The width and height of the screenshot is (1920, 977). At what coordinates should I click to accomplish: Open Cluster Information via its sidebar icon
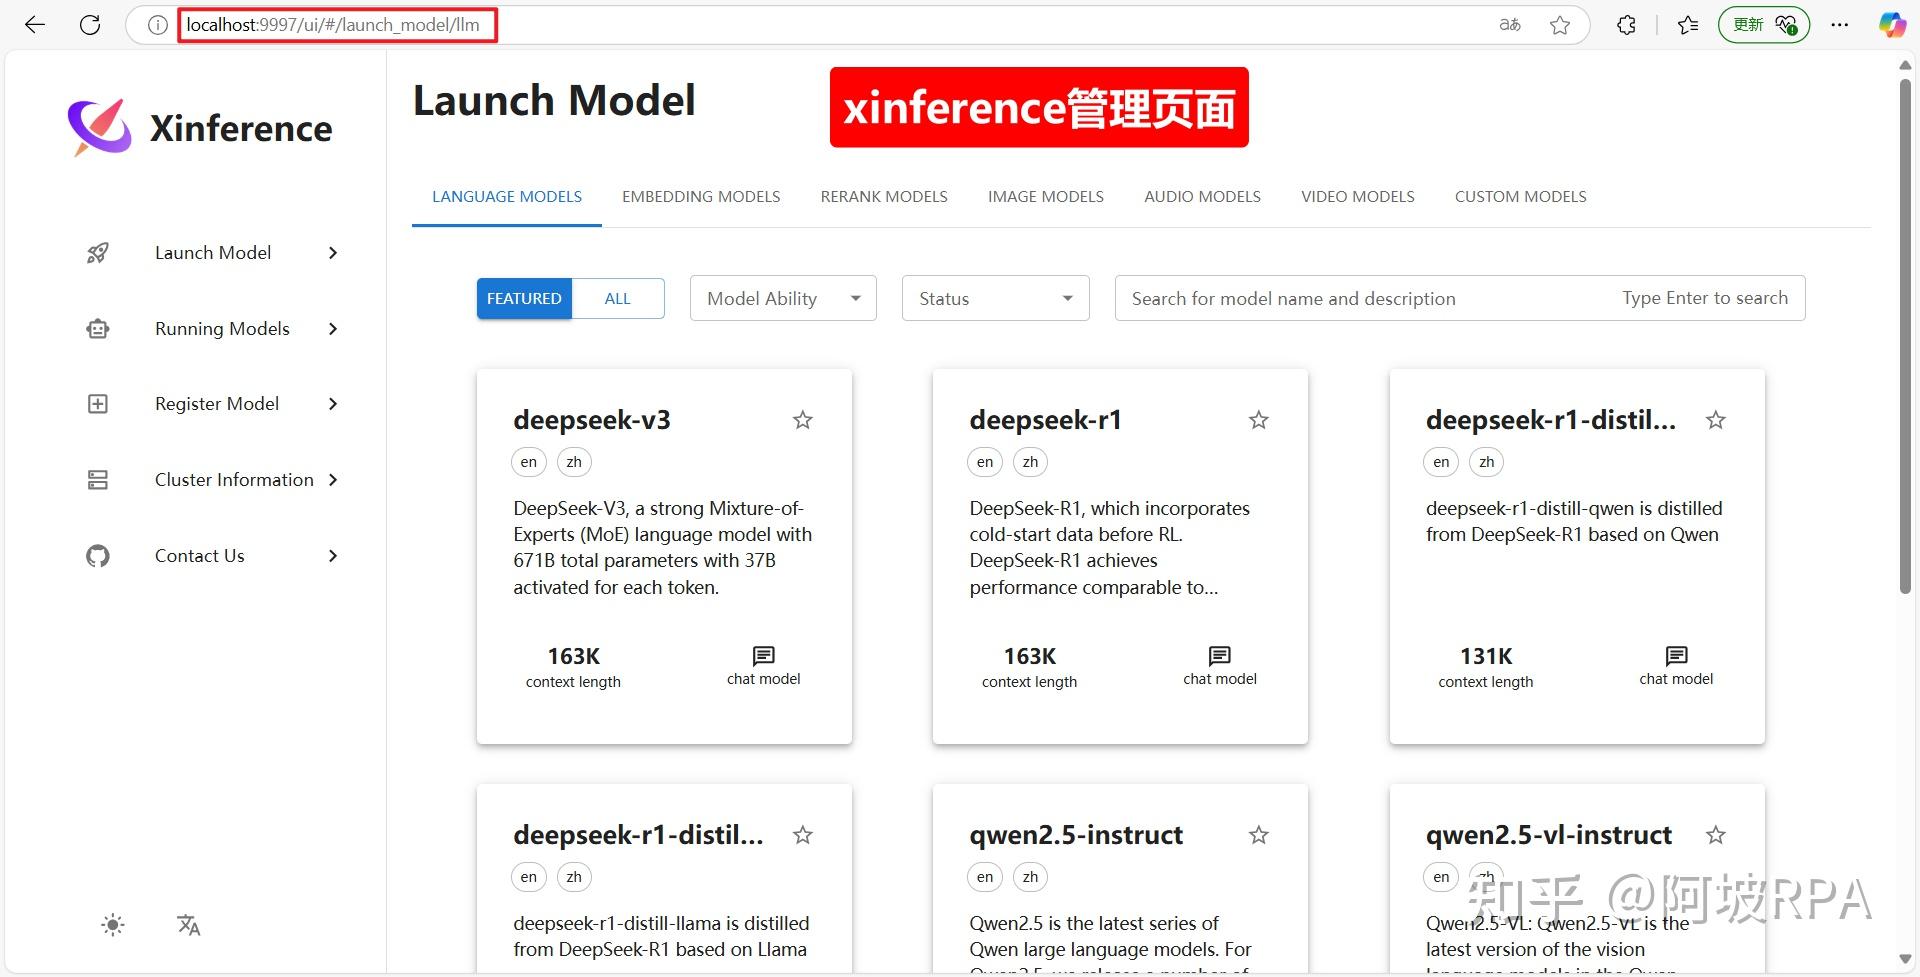tap(96, 479)
